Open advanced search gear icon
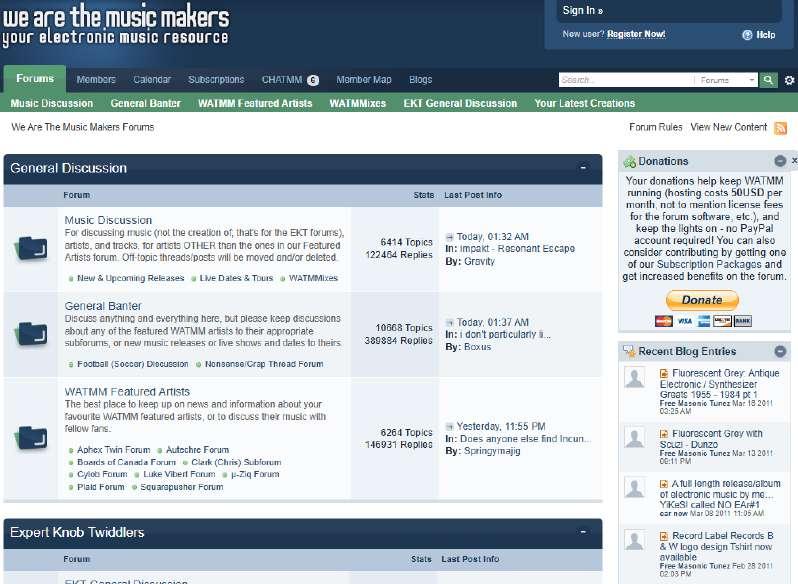 [789, 80]
